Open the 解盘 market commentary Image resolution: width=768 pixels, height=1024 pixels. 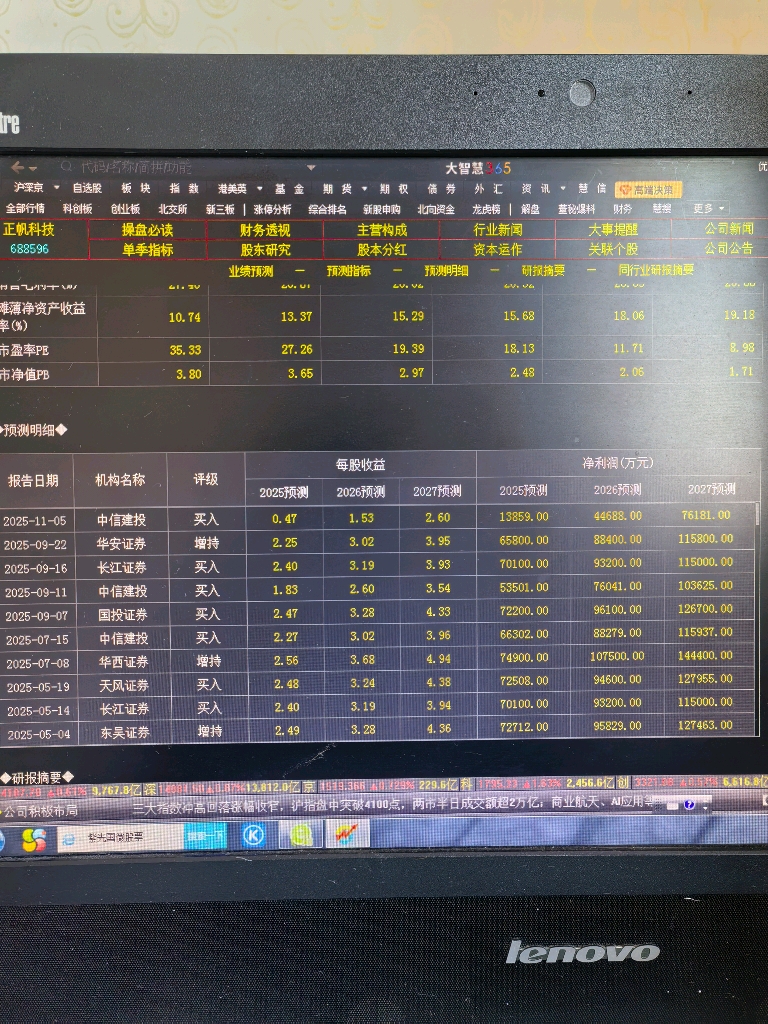[530, 209]
